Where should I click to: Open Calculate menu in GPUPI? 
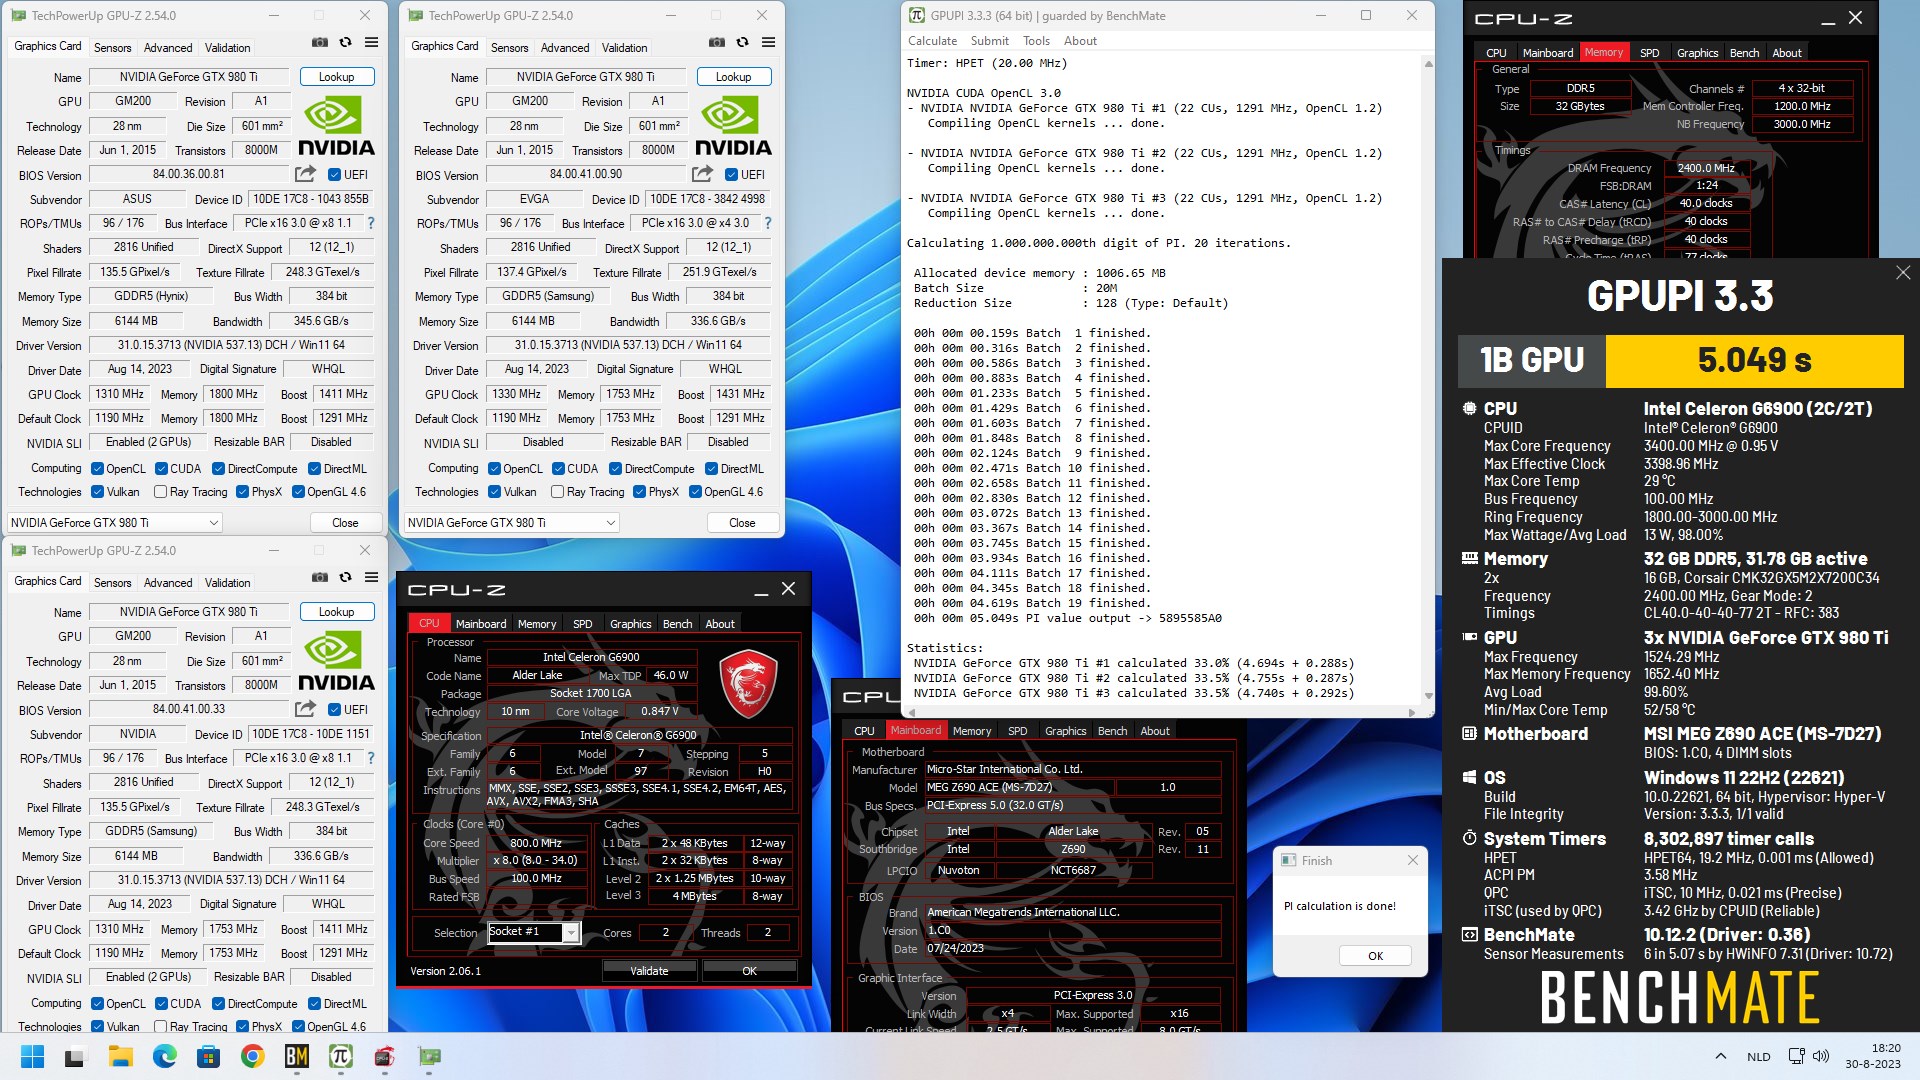pos(932,41)
